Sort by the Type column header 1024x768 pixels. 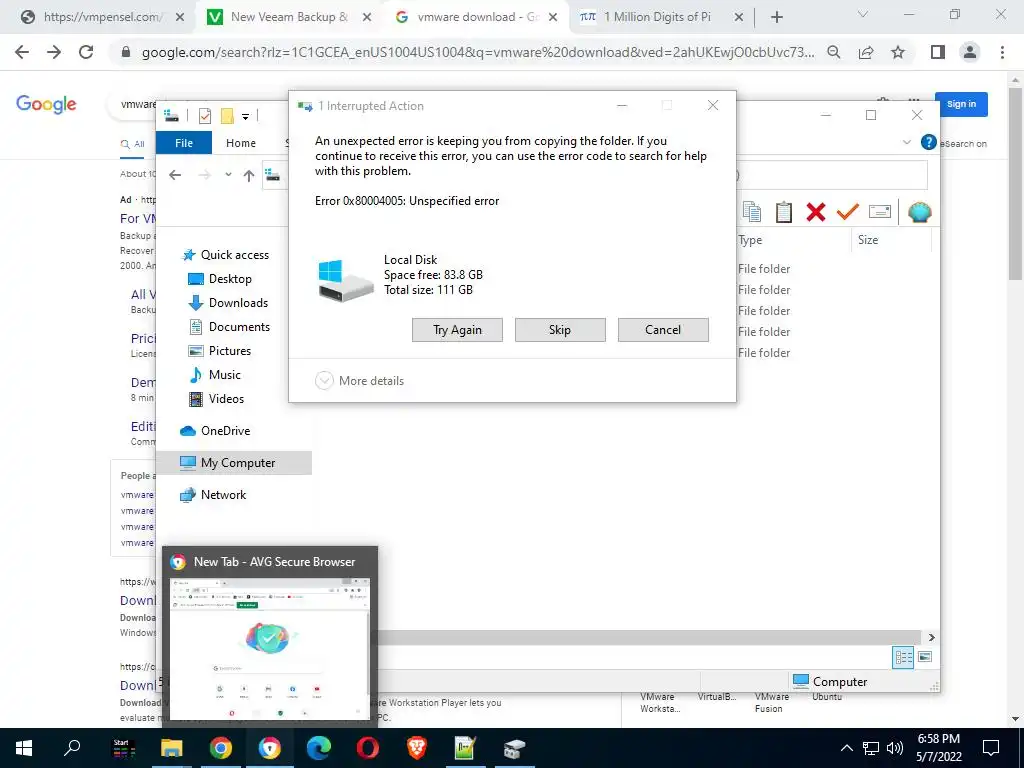[750, 240]
